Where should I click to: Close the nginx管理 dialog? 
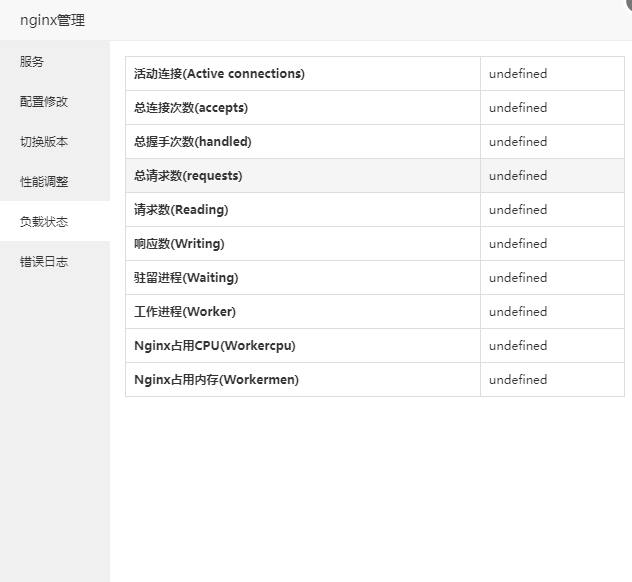coord(628,3)
